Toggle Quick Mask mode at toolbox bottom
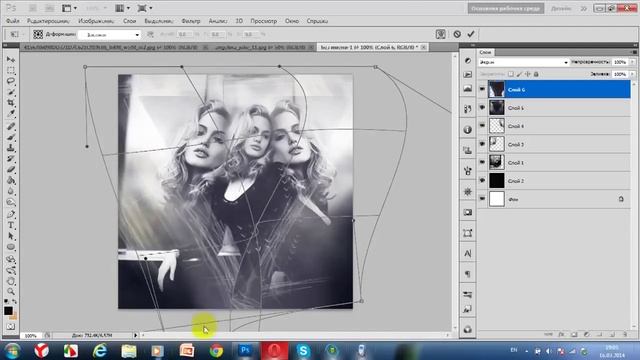Viewport: 640px width, 360px height. (x=11, y=327)
